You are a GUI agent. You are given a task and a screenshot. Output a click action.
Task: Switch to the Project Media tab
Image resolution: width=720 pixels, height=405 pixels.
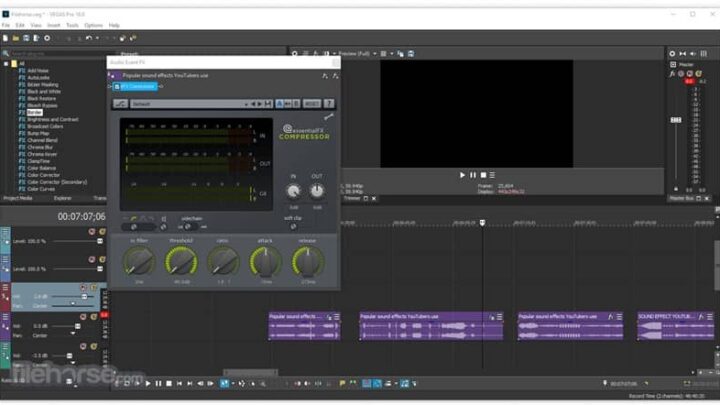pos(18,198)
